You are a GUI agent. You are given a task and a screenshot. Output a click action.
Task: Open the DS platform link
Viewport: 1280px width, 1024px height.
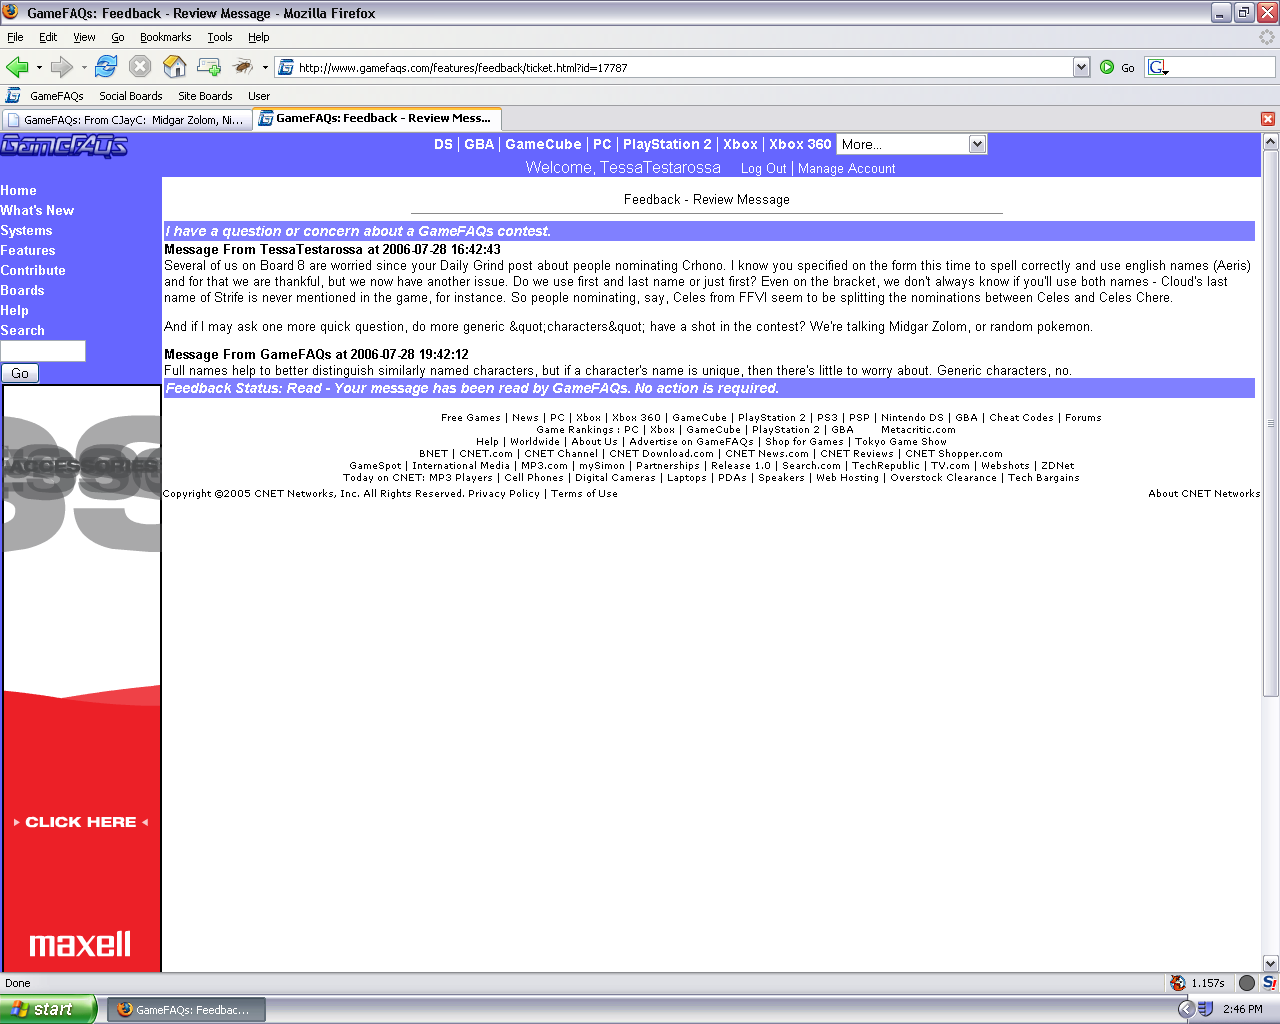[443, 144]
